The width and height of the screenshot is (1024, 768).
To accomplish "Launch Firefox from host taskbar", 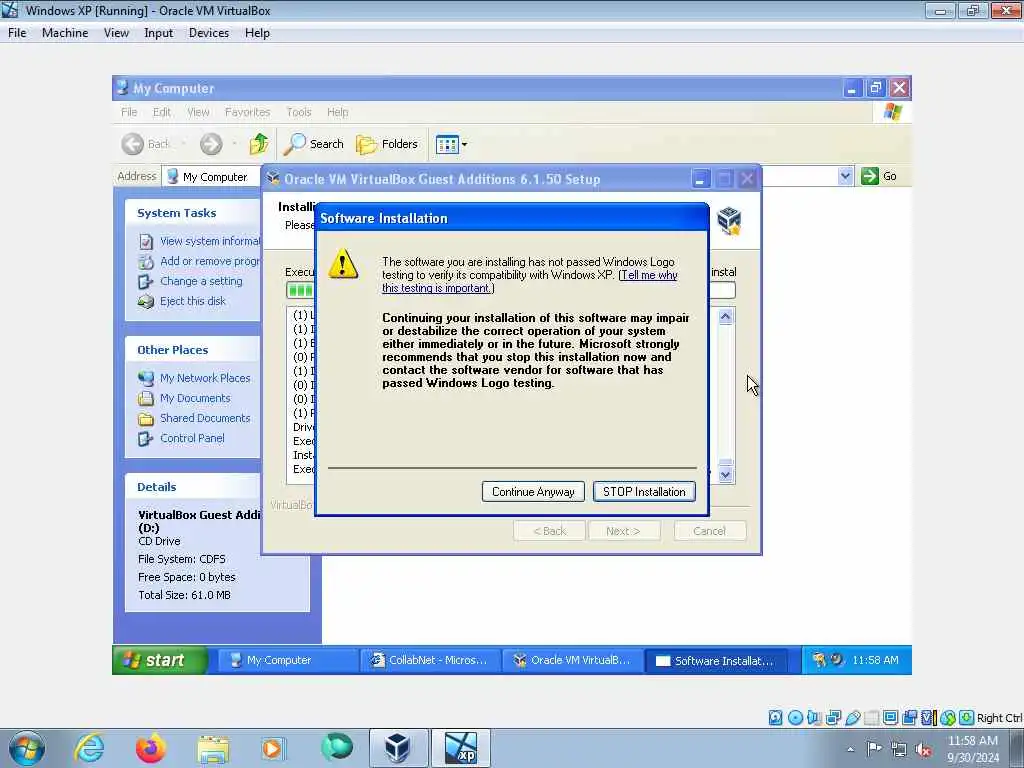I will coord(151,748).
